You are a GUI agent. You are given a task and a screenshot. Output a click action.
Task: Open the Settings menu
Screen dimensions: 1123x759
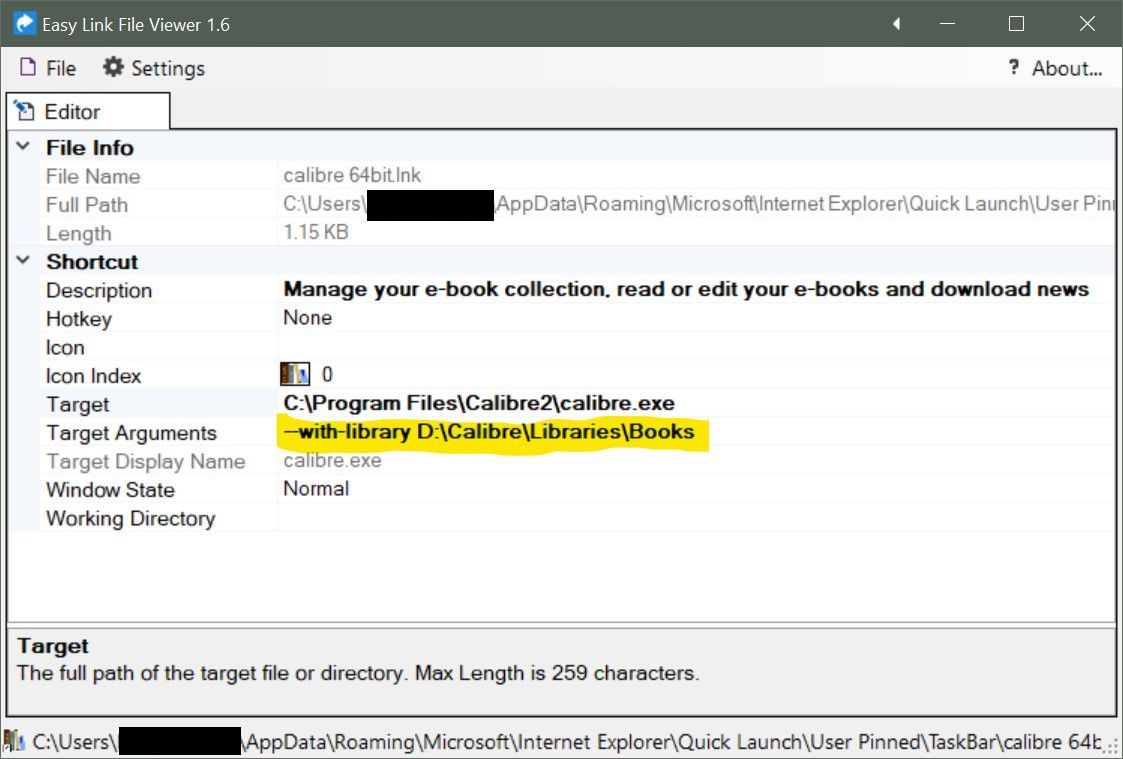(x=153, y=68)
